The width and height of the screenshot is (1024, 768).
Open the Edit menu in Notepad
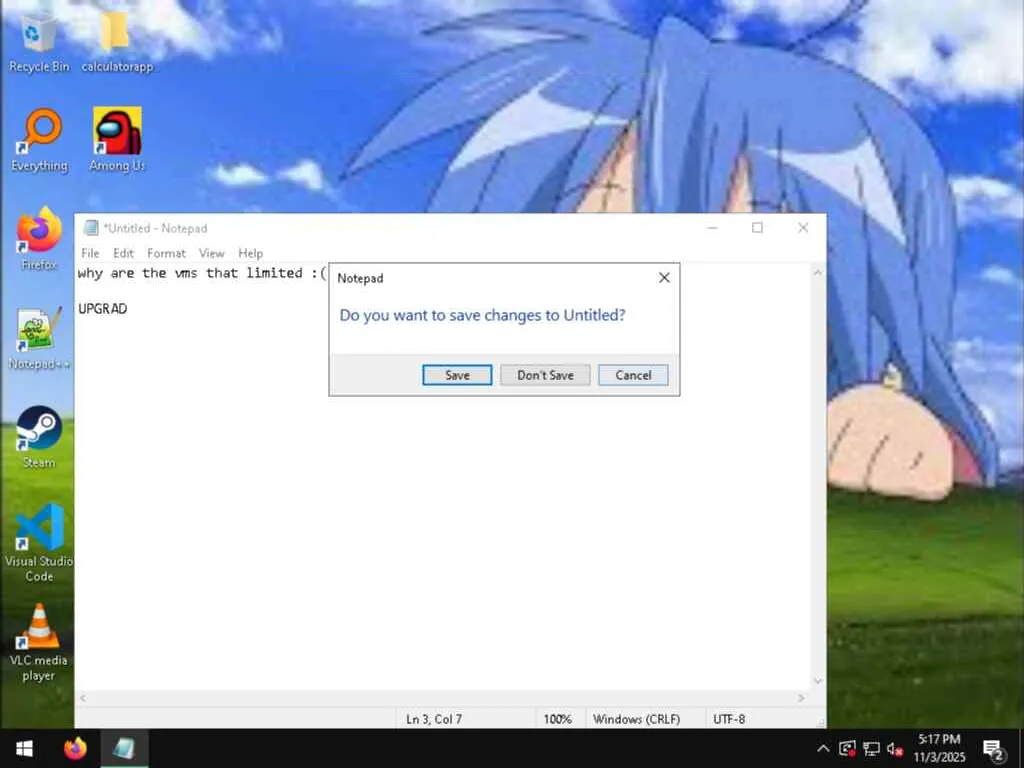123,253
